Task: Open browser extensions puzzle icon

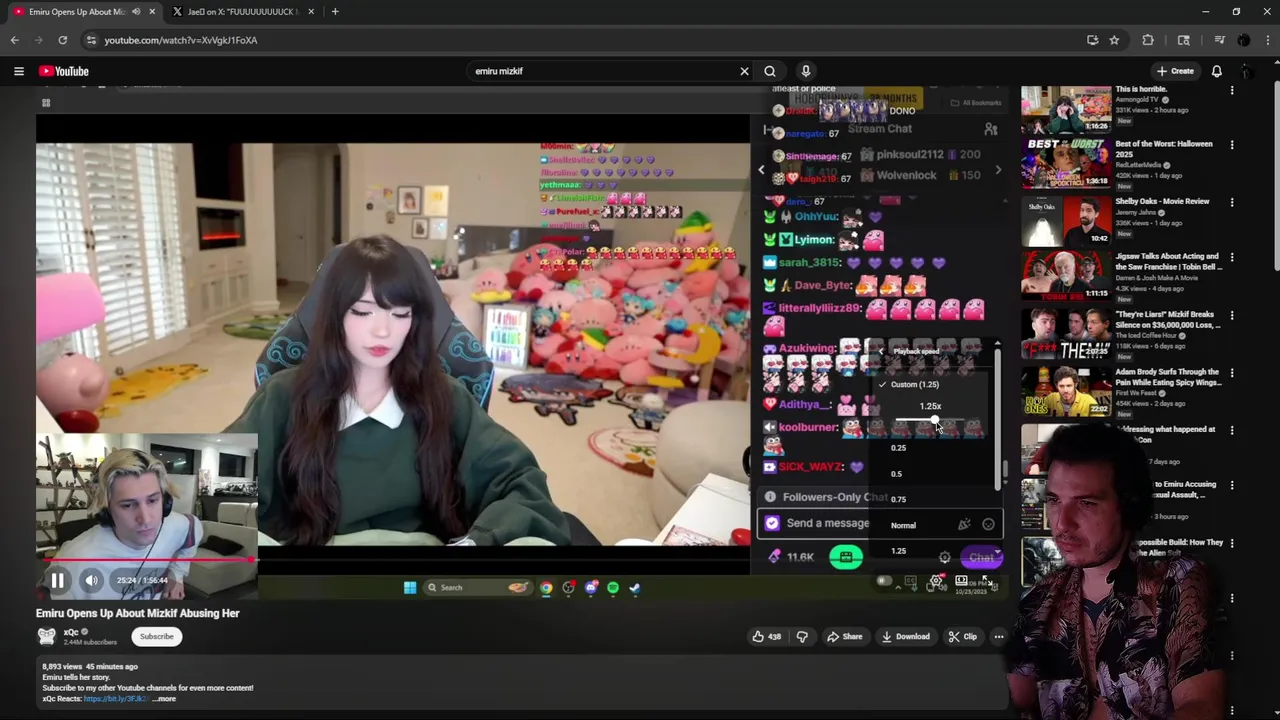Action: (1148, 40)
